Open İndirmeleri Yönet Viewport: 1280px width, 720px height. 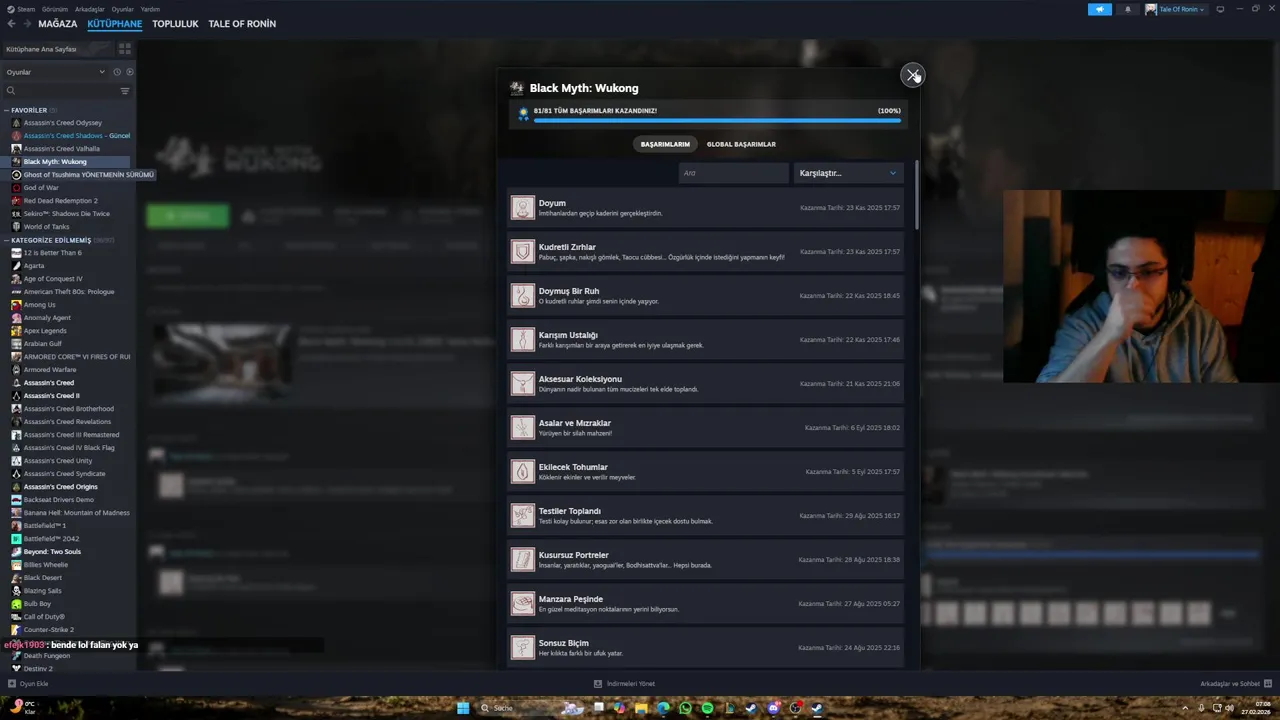tap(624, 684)
